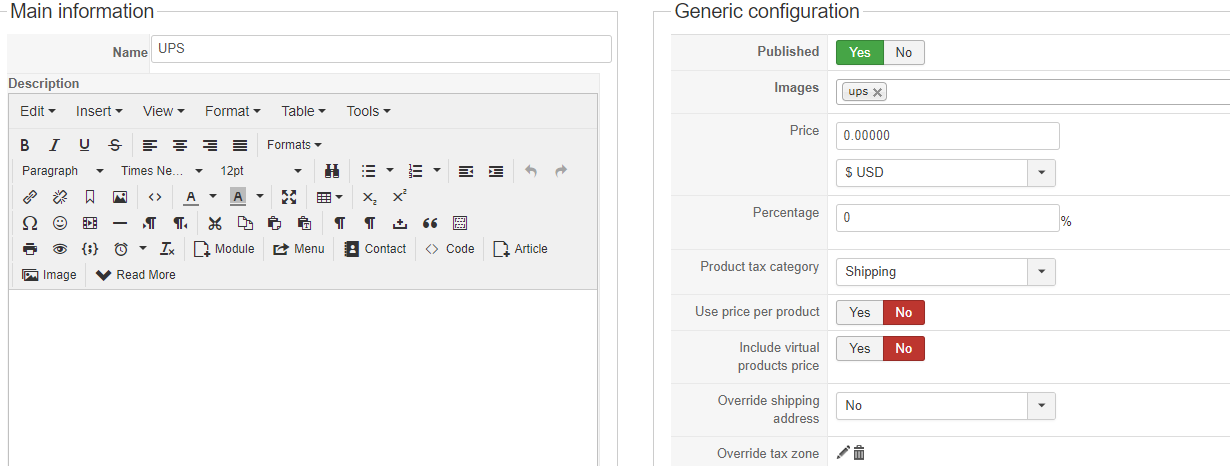This screenshot has height=466, width=1230.
Task: Toggle fullscreen editor mode icon
Action: tap(289, 197)
